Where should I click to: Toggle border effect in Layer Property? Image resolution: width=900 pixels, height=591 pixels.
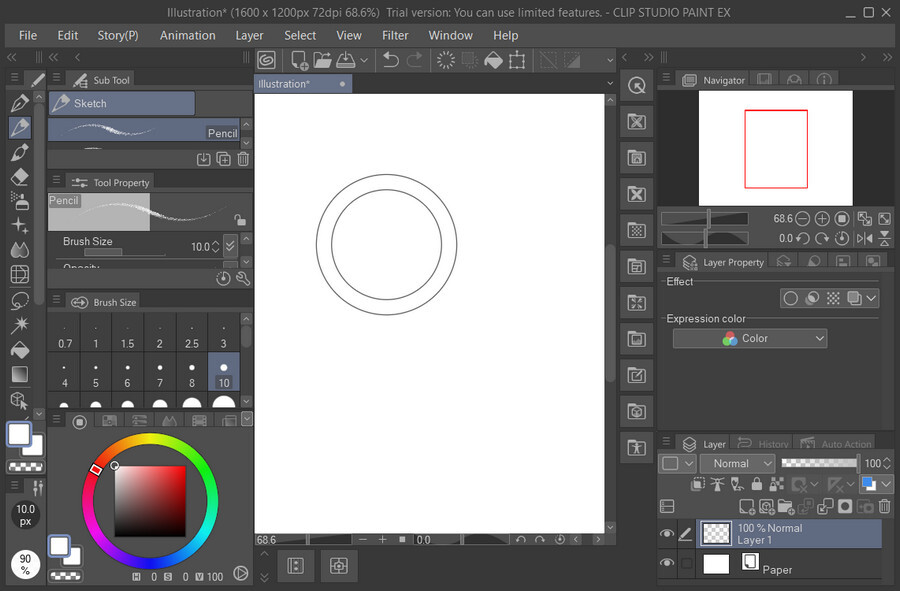pos(790,298)
